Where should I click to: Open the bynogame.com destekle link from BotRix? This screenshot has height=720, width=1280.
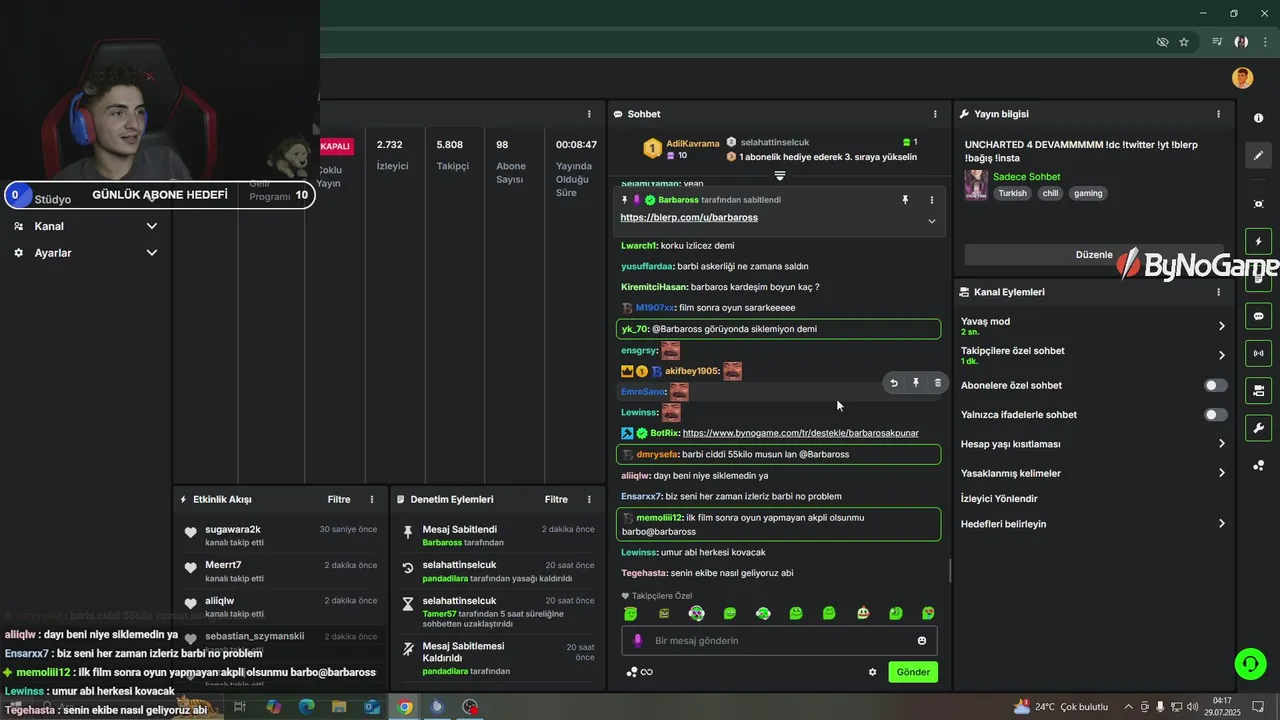(x=801, y=433)
